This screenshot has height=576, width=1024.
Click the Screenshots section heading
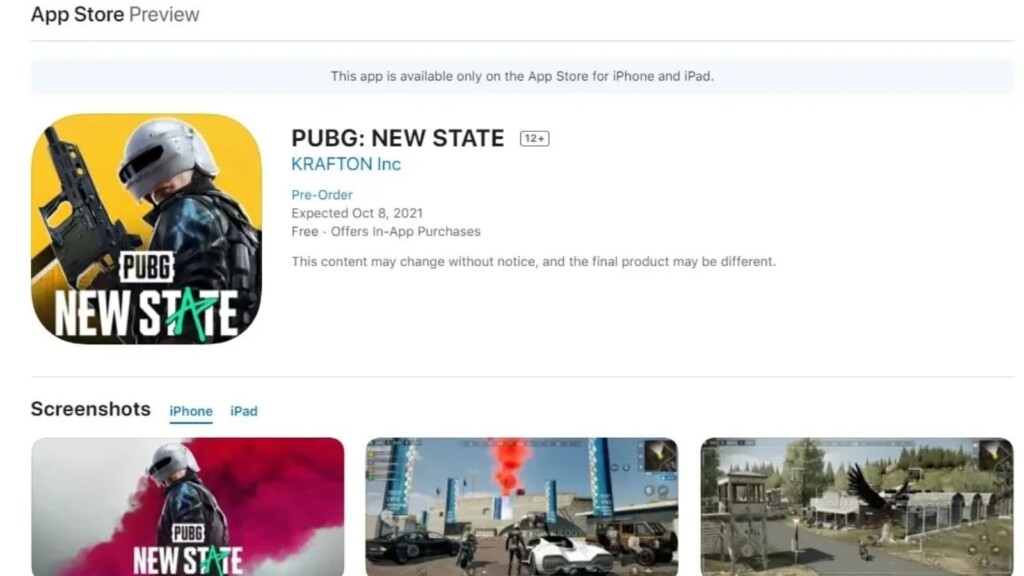click(91, 409)
